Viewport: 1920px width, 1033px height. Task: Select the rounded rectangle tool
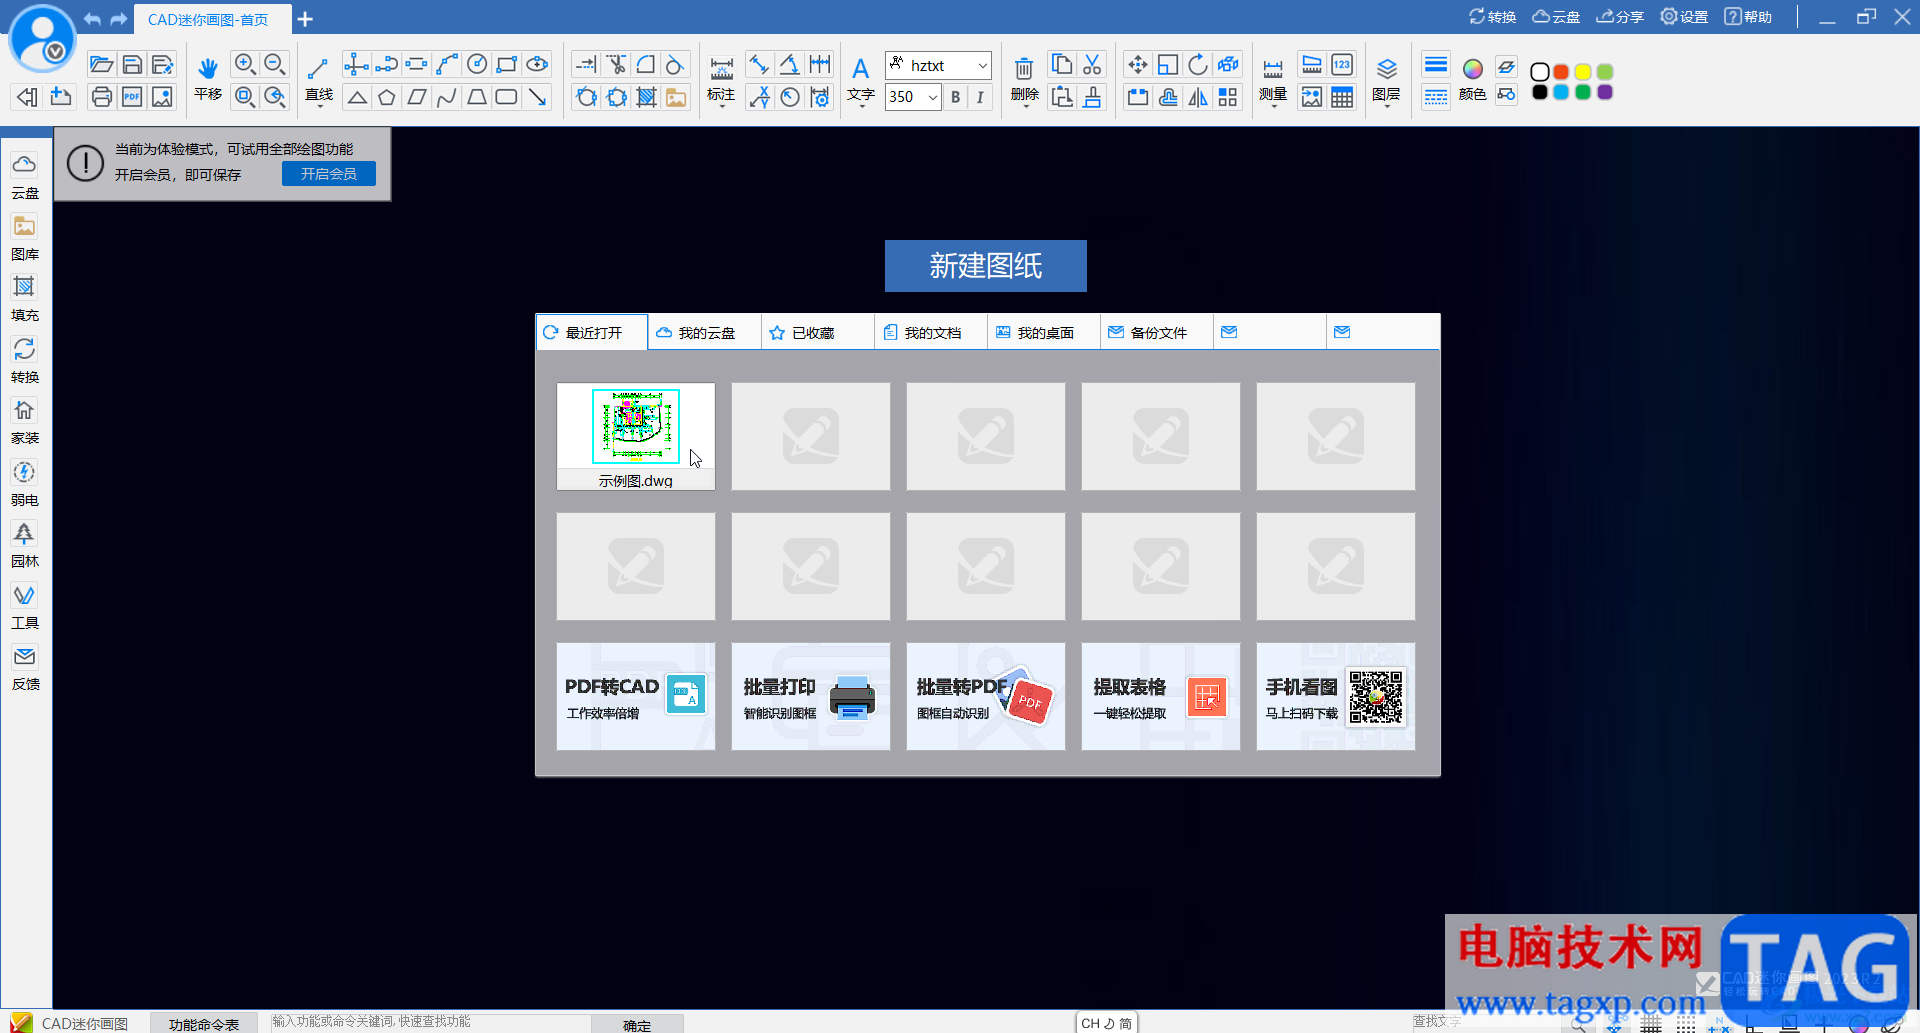[507, 97]
